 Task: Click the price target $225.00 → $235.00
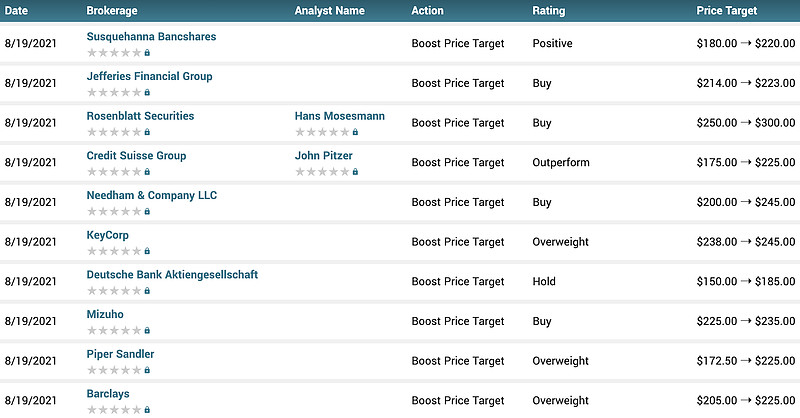(x=746, y=321)
